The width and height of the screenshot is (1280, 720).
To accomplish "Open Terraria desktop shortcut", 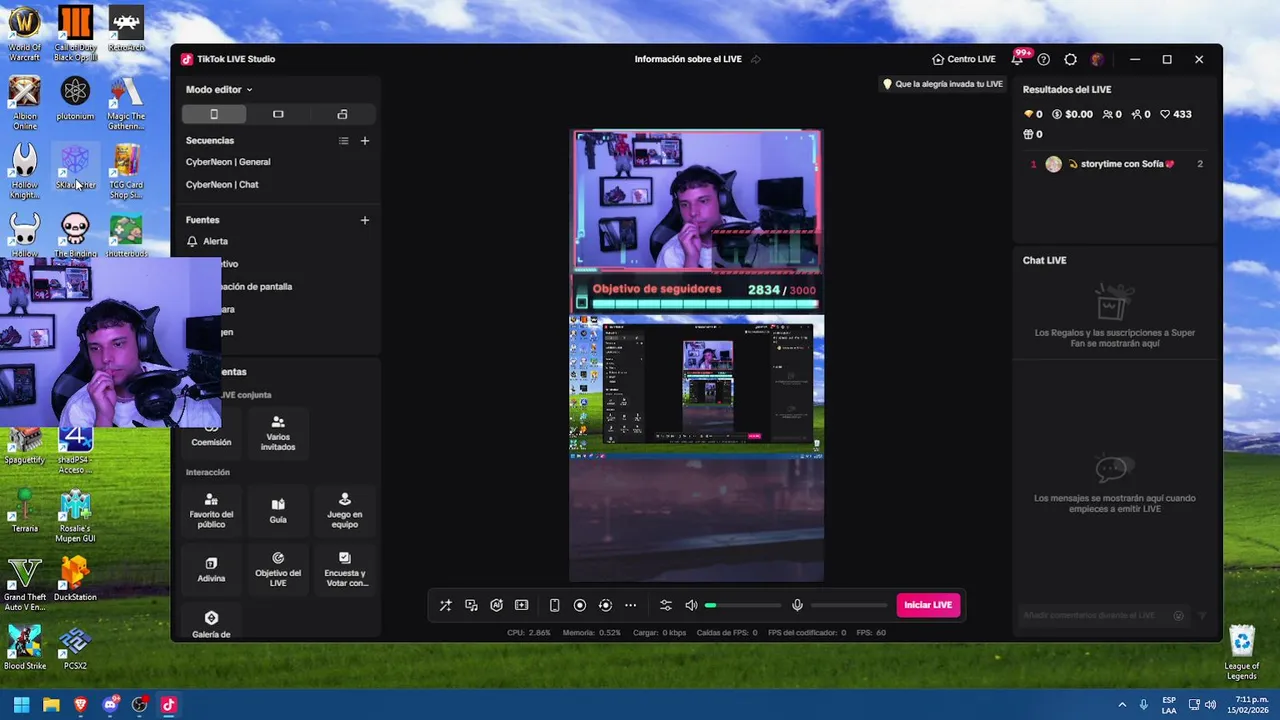I will 25,511.
